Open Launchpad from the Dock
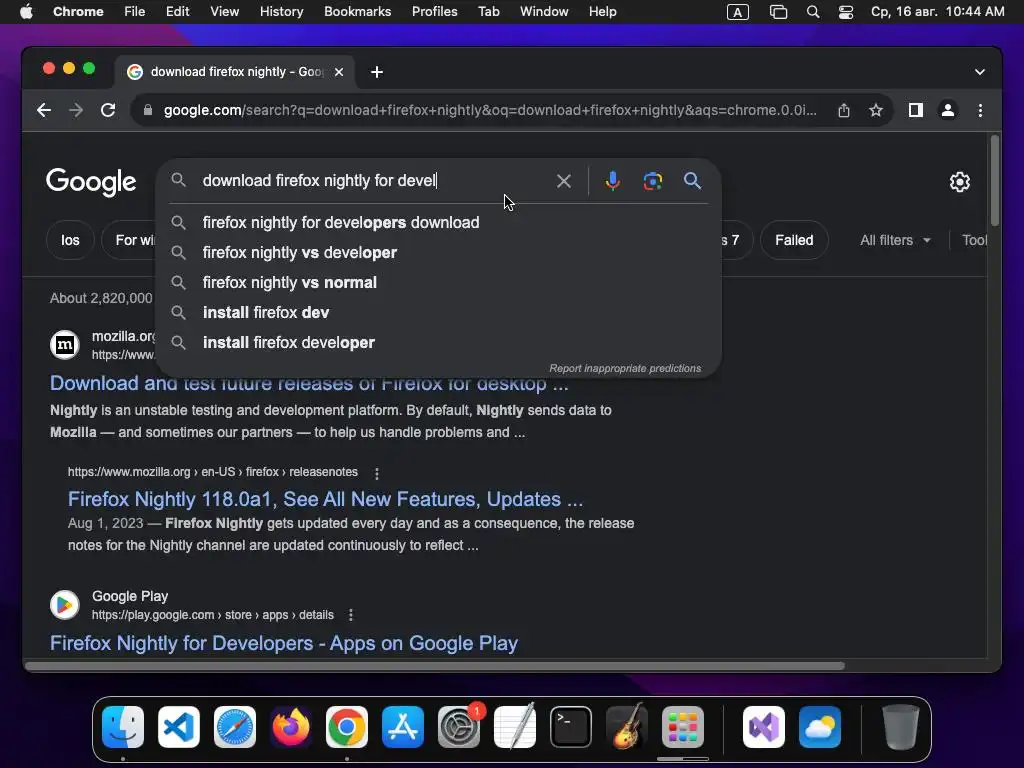This screenshot has height=768, width=1024. [683, 727]
